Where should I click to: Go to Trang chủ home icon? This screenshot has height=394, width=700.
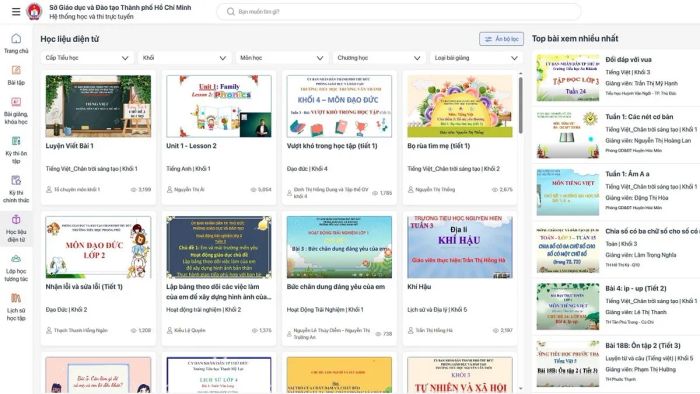(x=16, y=38)
